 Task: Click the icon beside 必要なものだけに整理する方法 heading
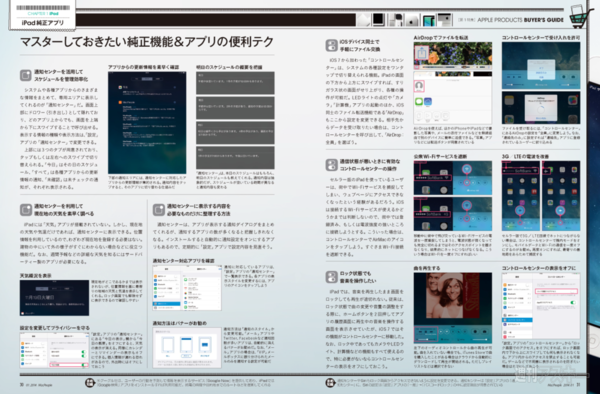[158, 210]
